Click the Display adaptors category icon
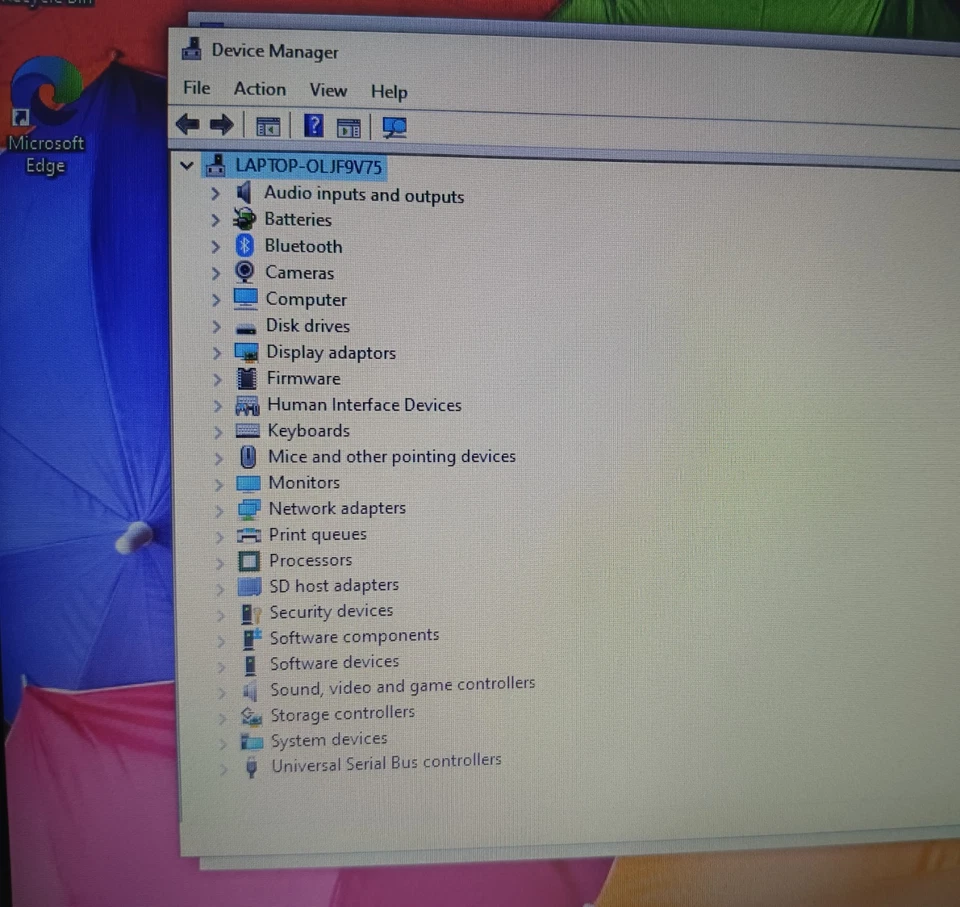The width and height of the screenshot is (960, 907). pyautogui.click(x=247, y=352)
